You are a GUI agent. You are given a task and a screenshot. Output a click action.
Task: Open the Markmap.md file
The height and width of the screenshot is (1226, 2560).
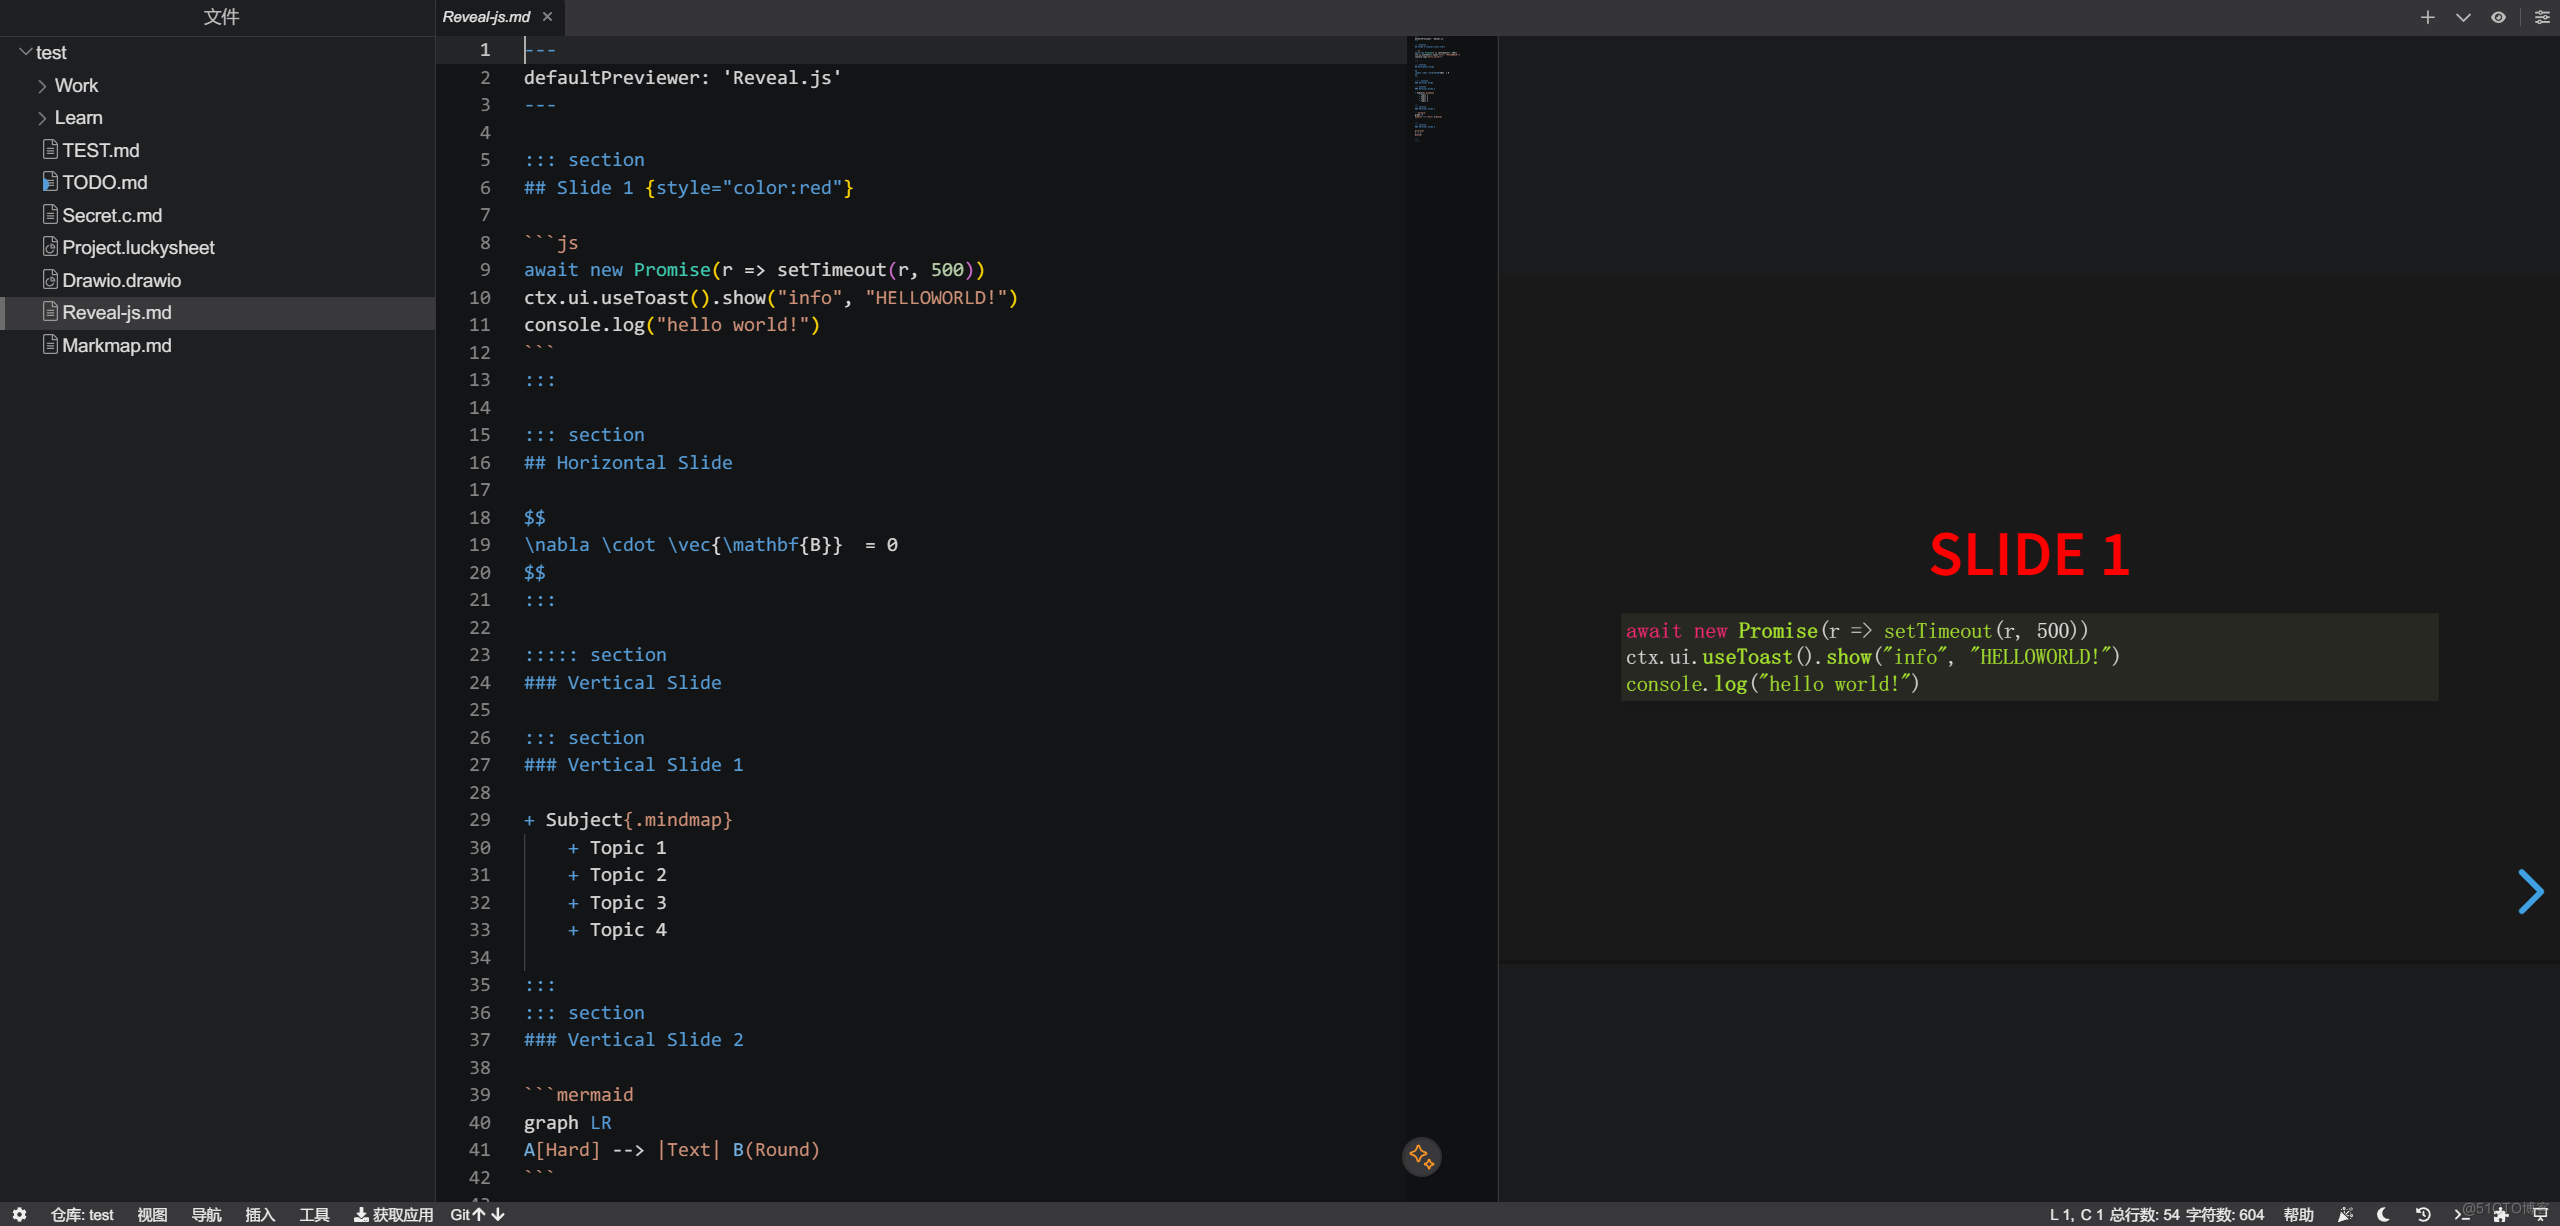(117, 345)
